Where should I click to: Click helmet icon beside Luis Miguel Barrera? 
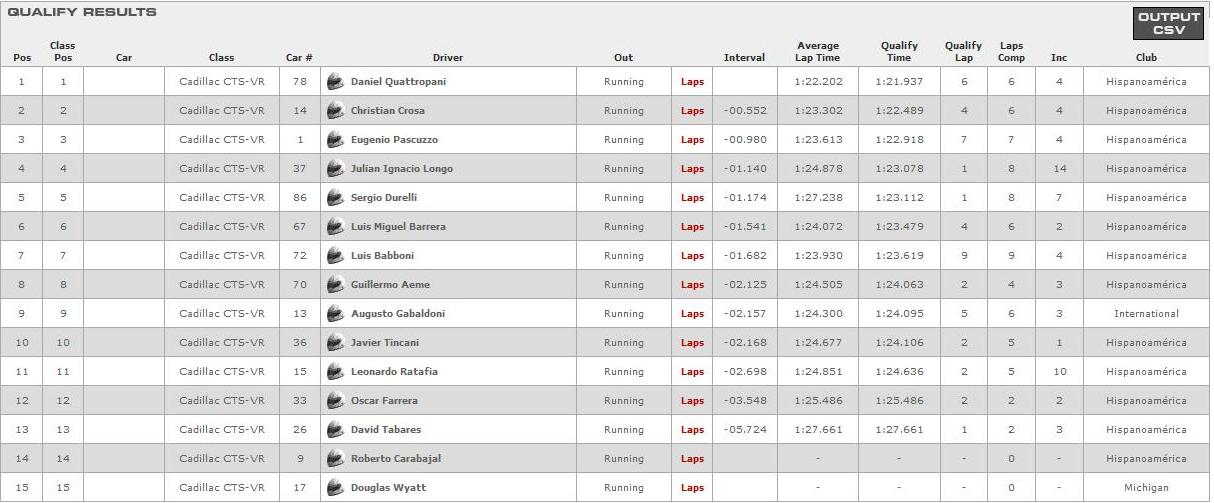(335, 227)
